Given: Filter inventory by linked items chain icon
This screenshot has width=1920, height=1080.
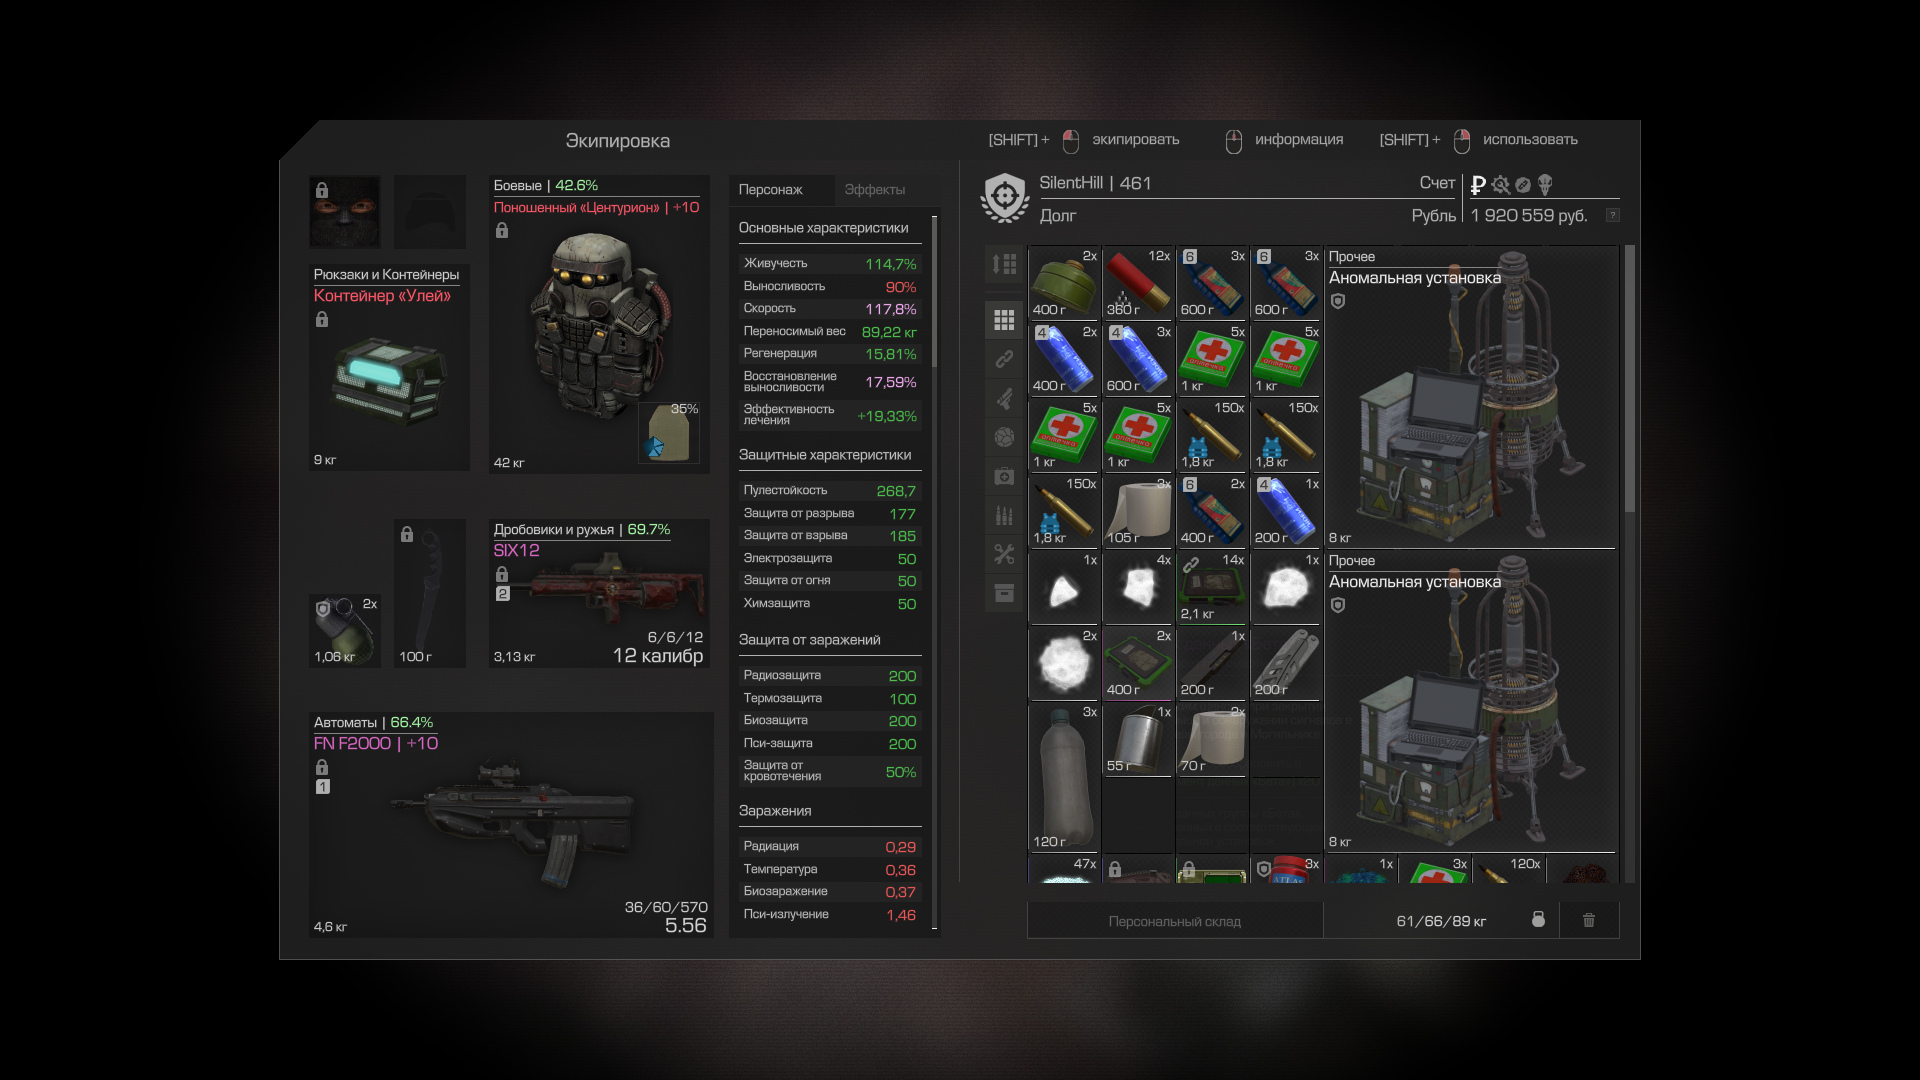Looking at the screenshot, I should [x=1004, y=359].
